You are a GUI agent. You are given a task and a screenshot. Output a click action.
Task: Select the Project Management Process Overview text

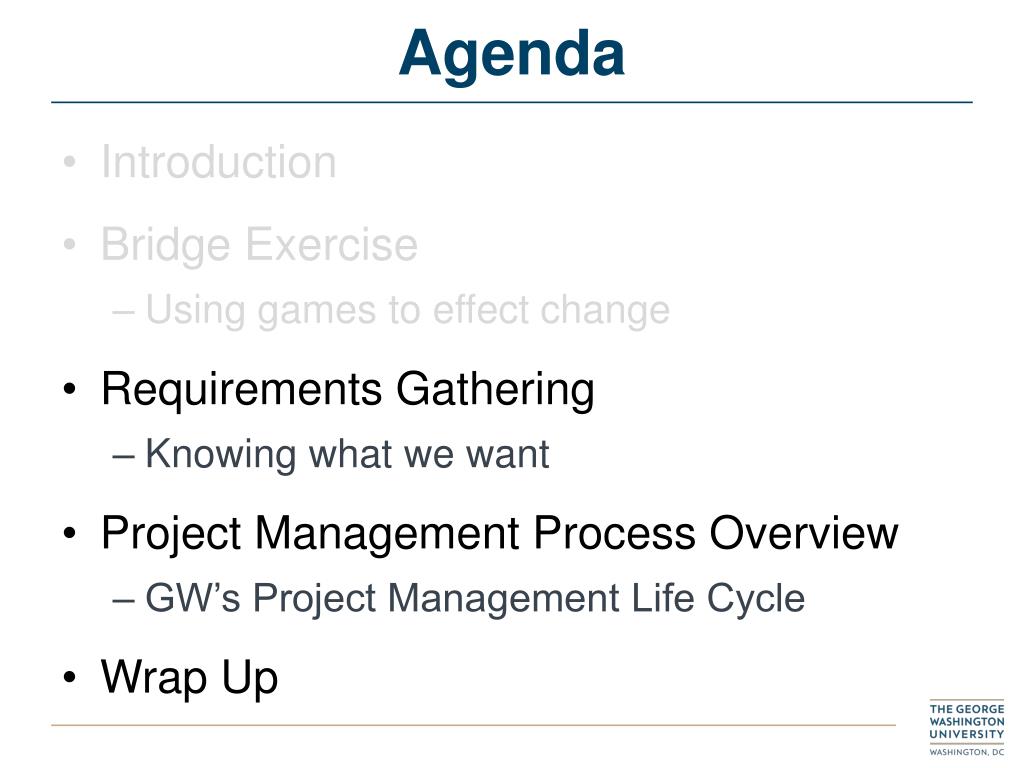coord(500,534)
